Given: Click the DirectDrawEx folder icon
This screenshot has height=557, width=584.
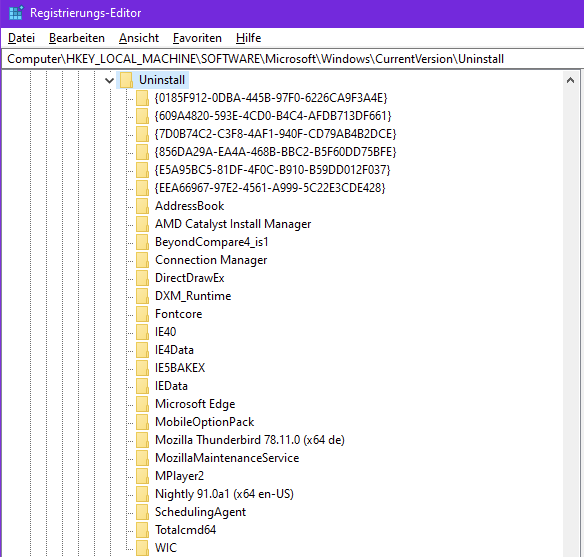Looking at the screenshot, I should point(142,278).
